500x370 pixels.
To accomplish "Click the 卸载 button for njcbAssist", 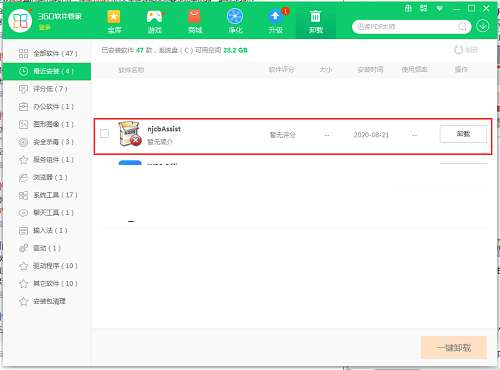I will click(x=463, y=134).
